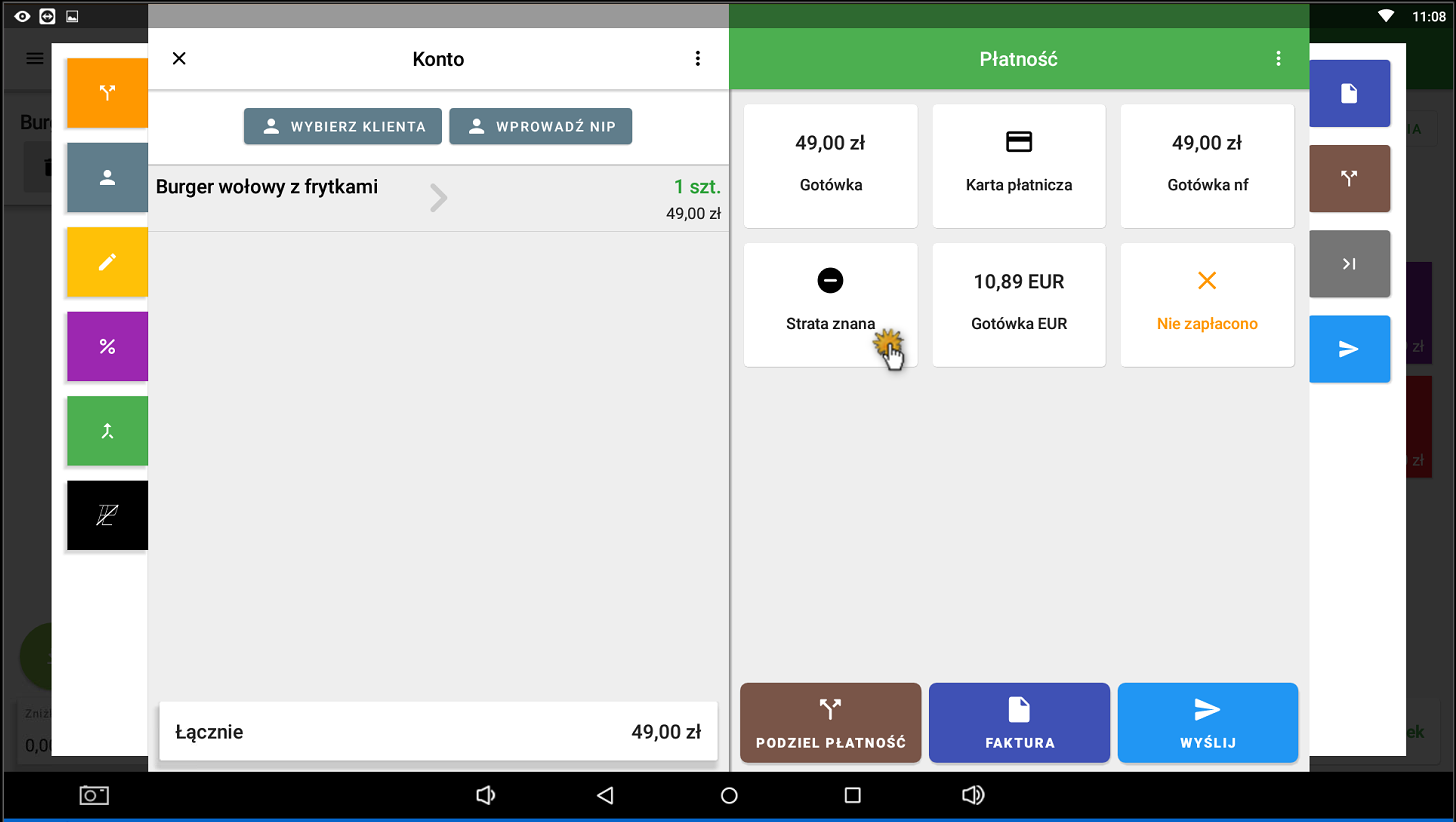
Task: Expand Burger wołowy z frytkami item chevron
Action: tap(438, 198)
